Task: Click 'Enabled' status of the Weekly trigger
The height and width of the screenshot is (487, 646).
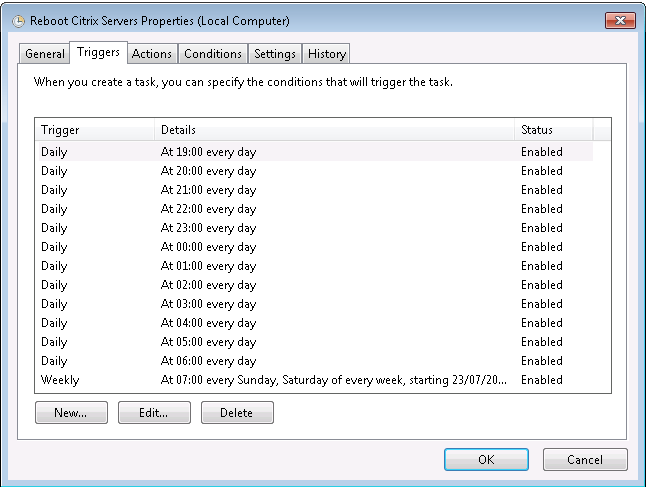Action: coord(542,379)
